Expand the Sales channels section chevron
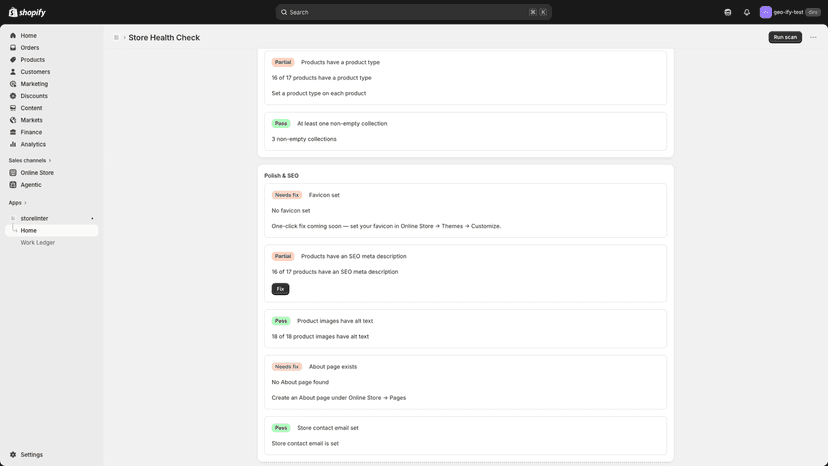The width and height of the screenshot is (828, 466). coord(50,161)
